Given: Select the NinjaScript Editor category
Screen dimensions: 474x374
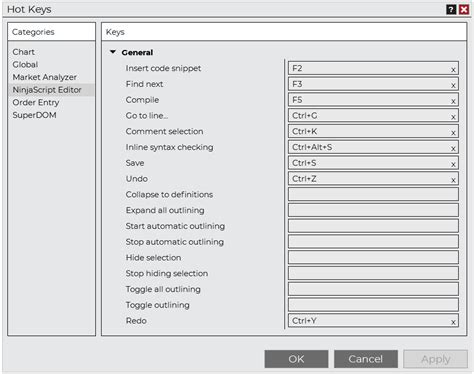Looking at the screenshot, I should 51,90.
